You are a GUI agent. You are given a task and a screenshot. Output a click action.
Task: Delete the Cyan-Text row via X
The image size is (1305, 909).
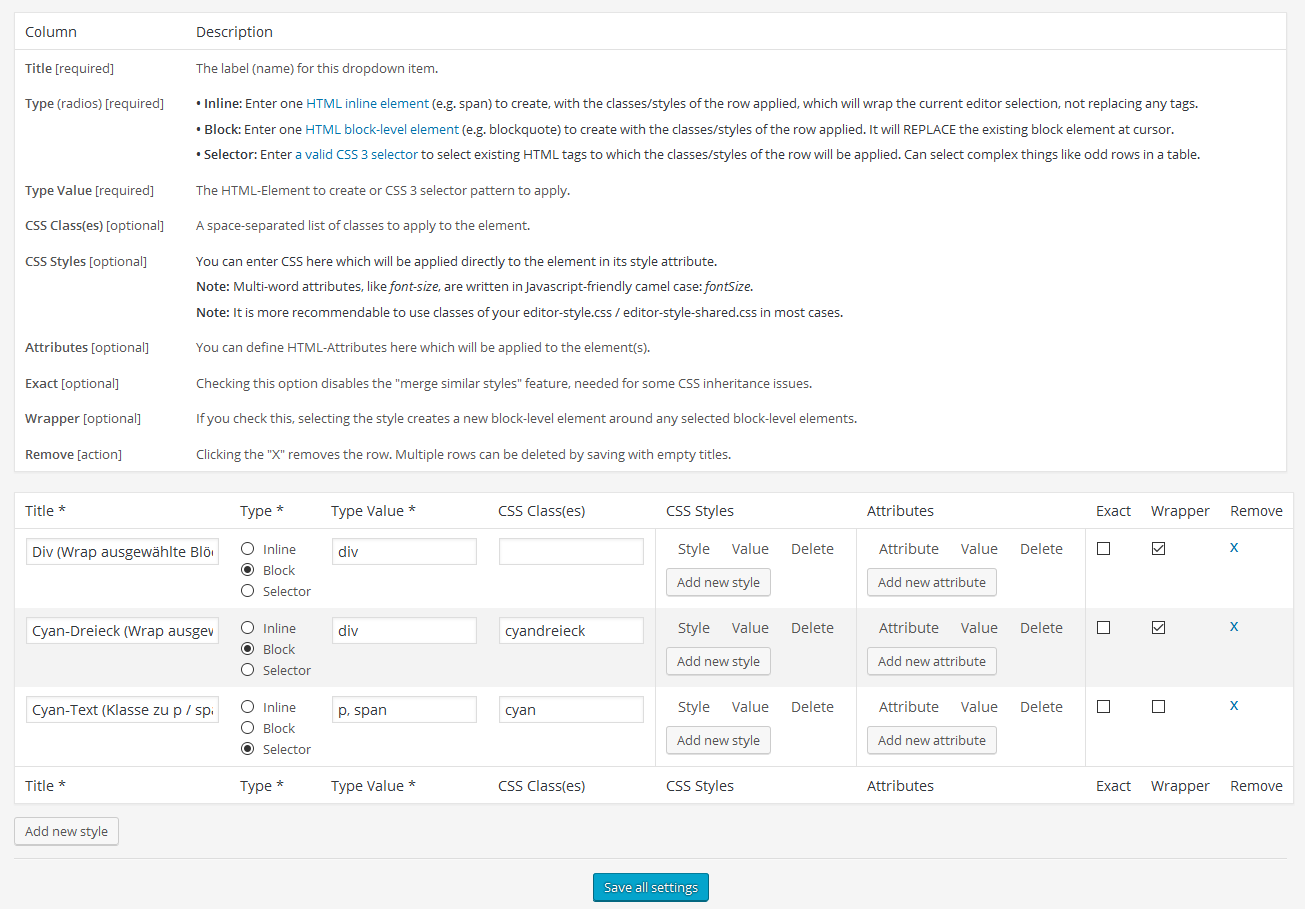(1234, 705)
